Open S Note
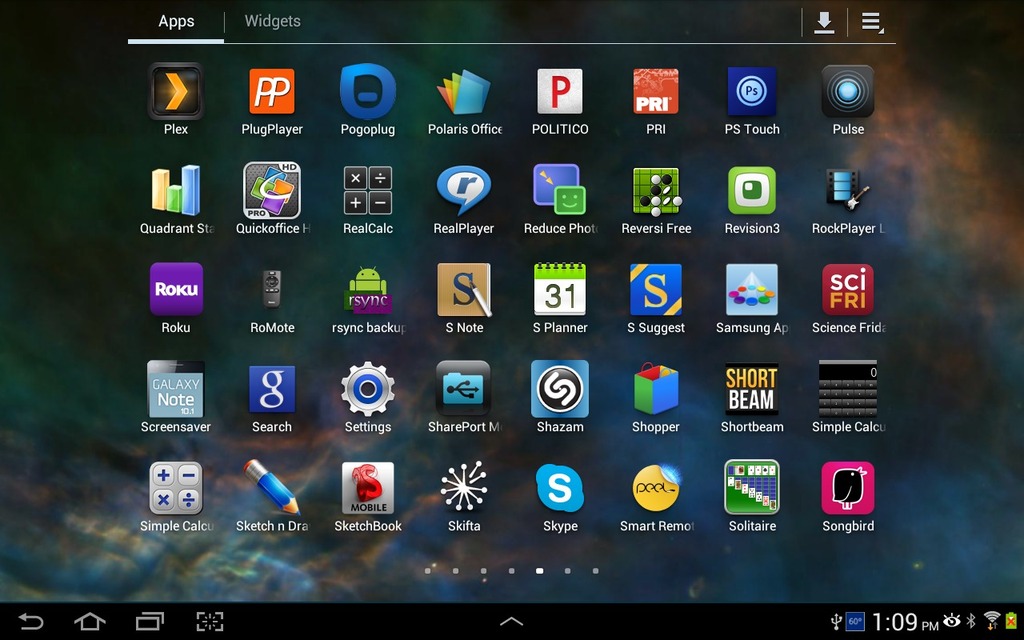The width and height of the screenshot is (1024, 640). coord(464,289)
